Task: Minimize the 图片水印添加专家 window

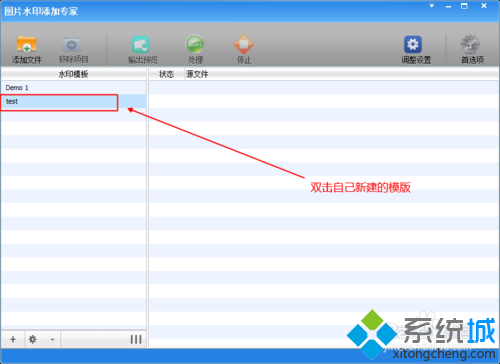Action: point(448,6)
